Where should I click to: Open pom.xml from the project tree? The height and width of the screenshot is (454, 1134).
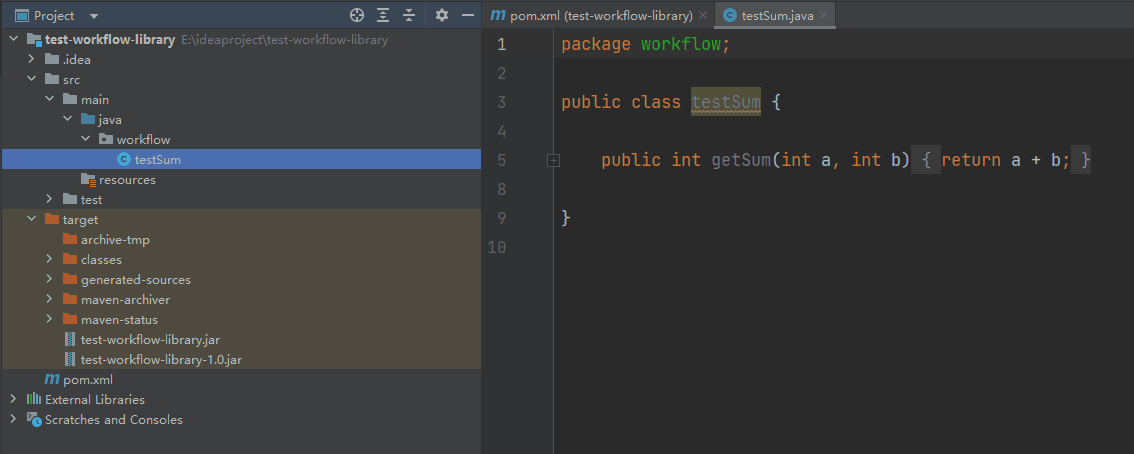[x=87, y=380]
